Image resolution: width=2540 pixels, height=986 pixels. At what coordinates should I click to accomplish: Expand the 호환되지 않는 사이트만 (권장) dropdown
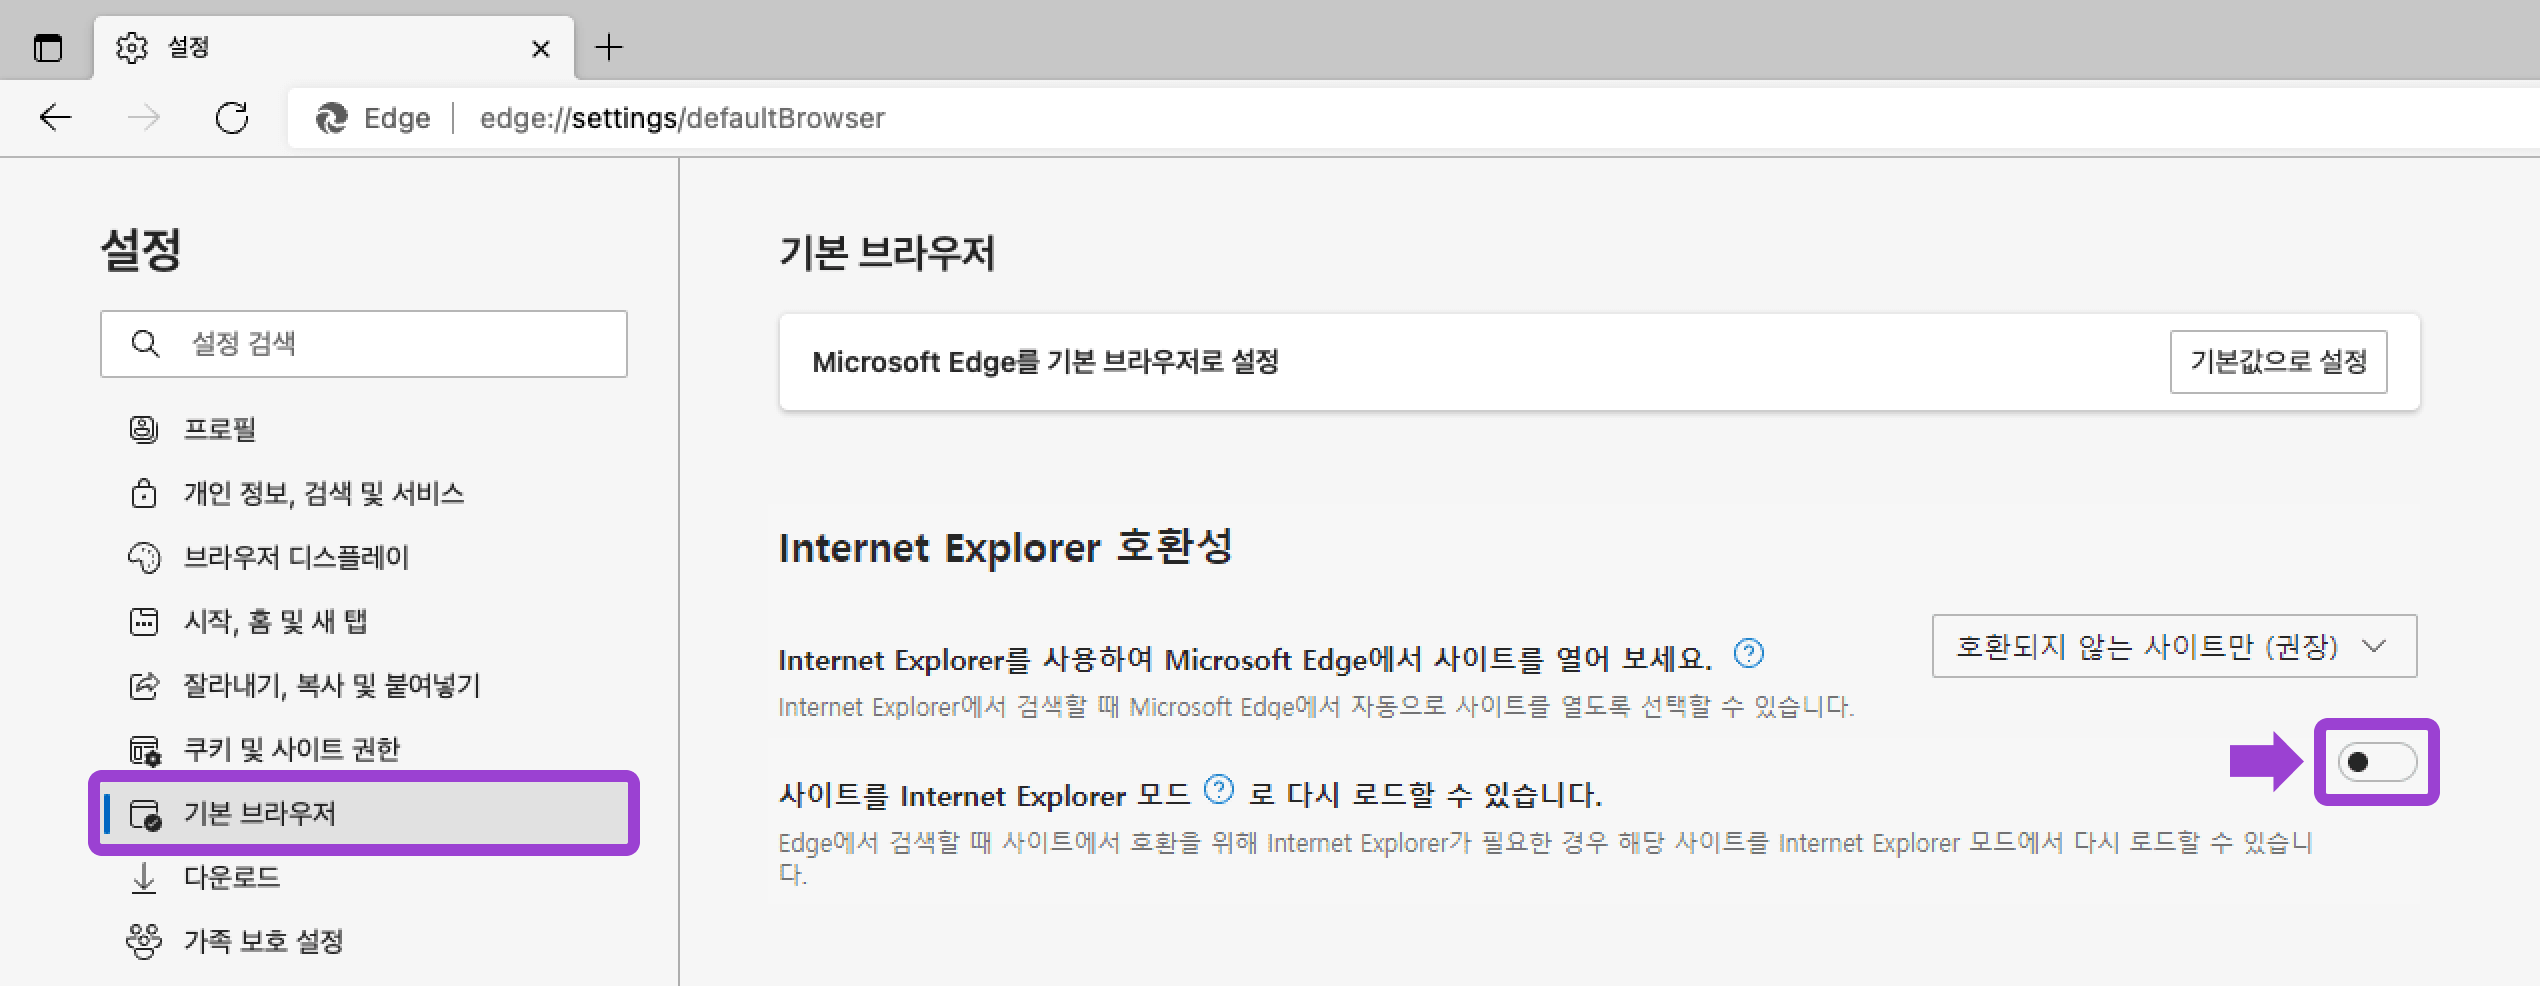[x=2174, y=646]
